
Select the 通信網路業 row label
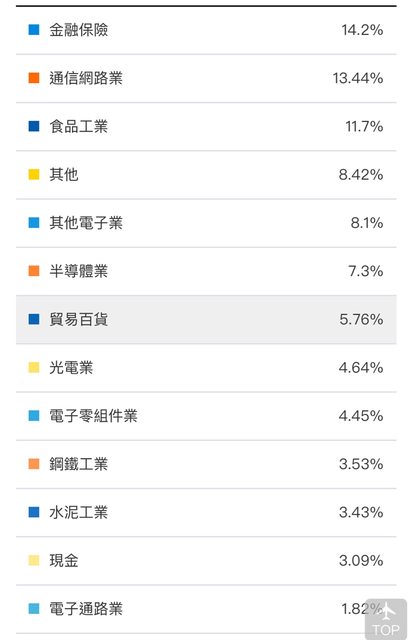(86, 78)
